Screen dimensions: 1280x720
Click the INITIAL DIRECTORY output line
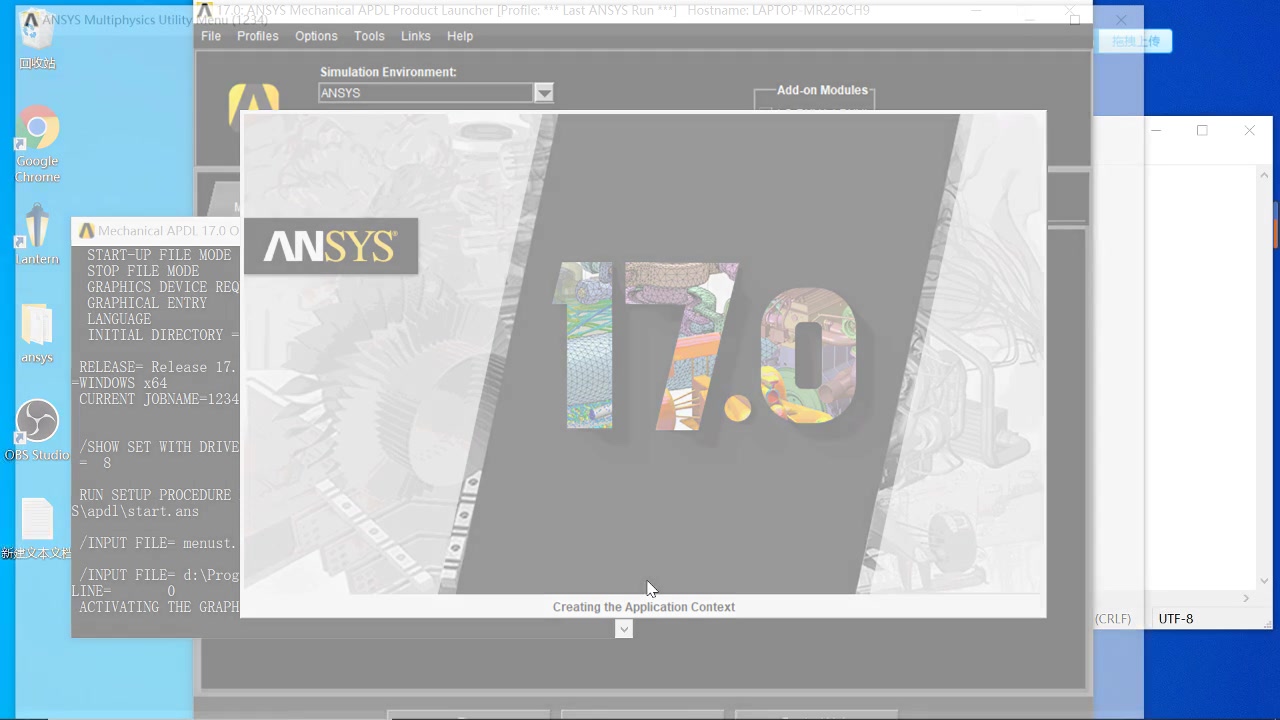(x=163, y=335)
